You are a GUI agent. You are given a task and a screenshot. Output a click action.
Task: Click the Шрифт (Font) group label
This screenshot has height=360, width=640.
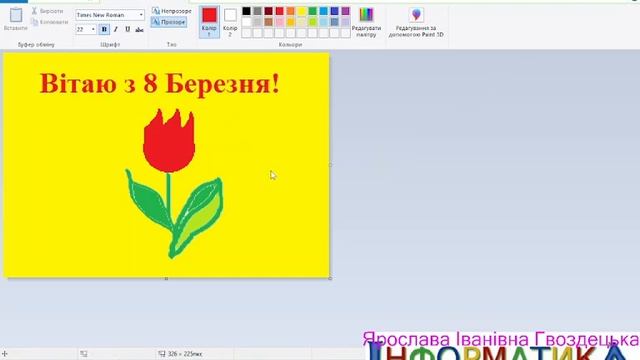[110, 44]
